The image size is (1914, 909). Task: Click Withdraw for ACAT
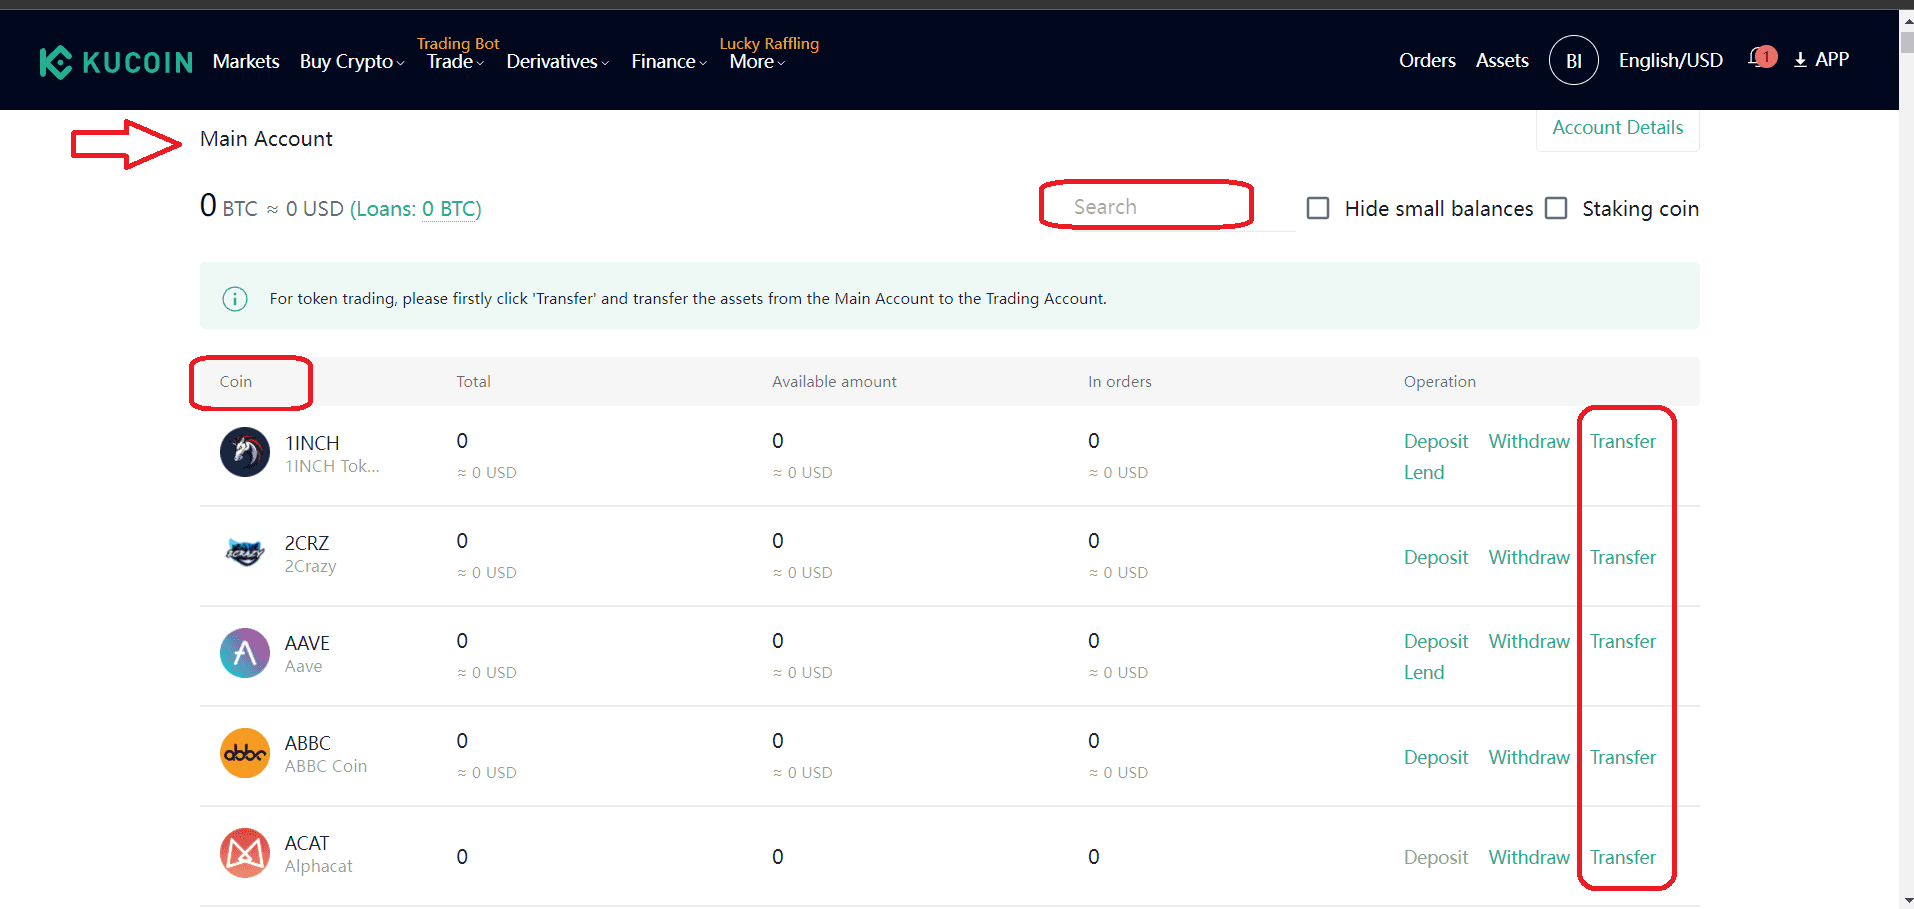[1529, 857]
